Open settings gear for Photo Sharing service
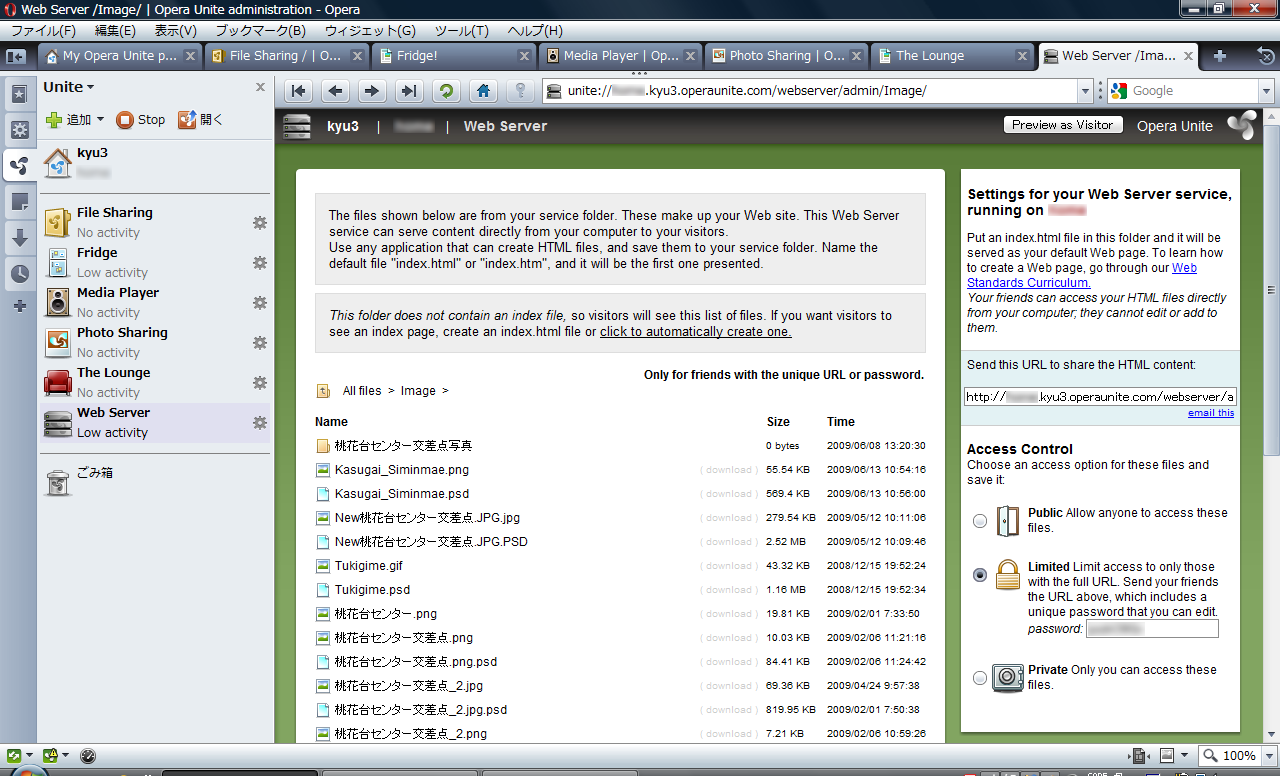The height and width of the screenshot is (776, 1280). click(260, 343)
